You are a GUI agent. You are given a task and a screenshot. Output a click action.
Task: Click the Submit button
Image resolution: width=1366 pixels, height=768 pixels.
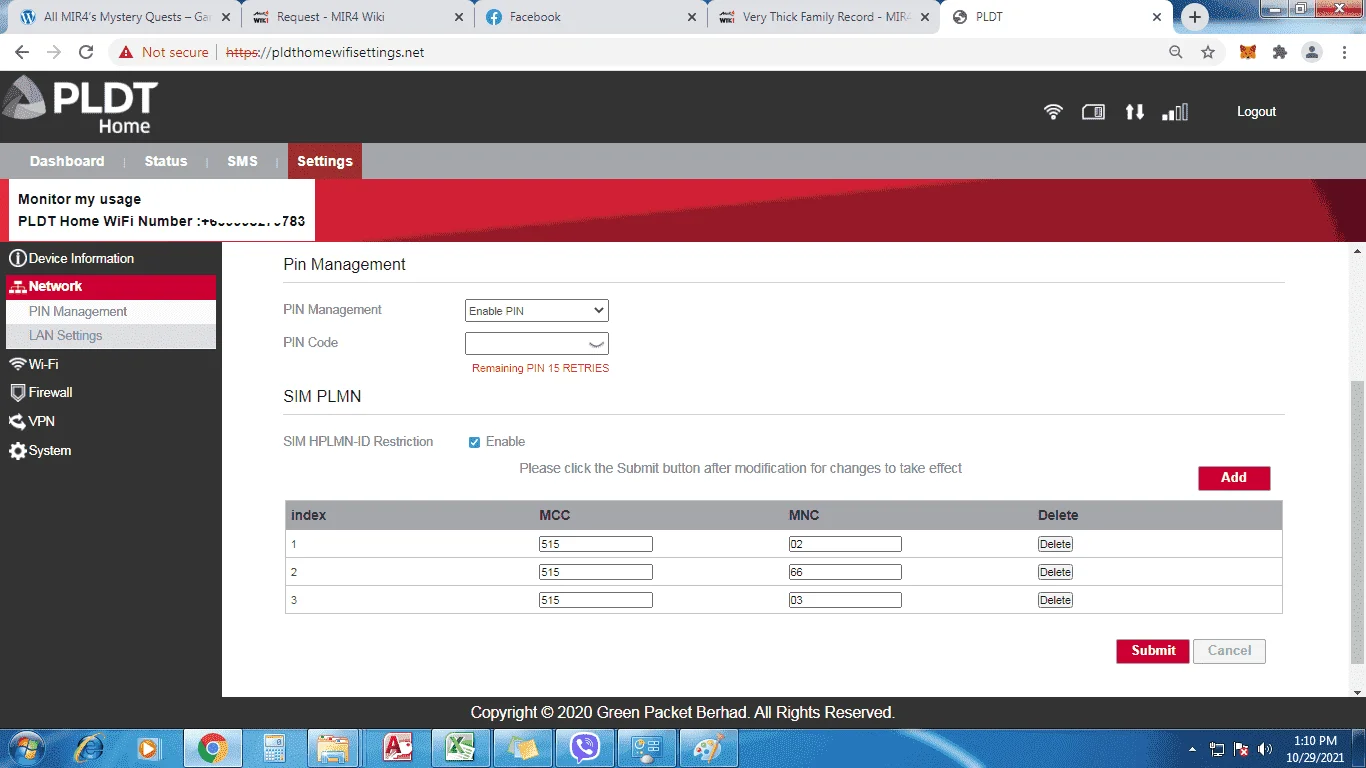tap(1153, 651)
